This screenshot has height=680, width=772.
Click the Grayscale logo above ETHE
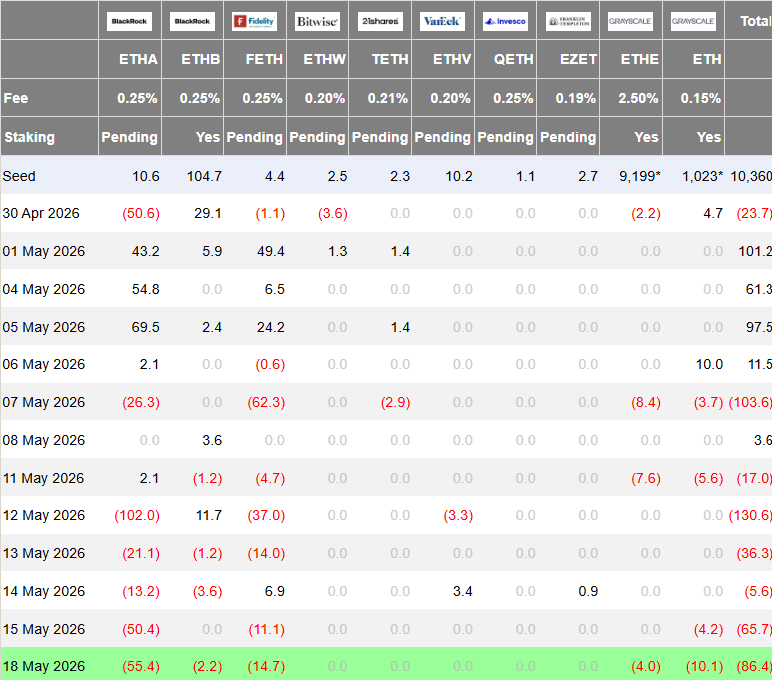click(630, 21)
